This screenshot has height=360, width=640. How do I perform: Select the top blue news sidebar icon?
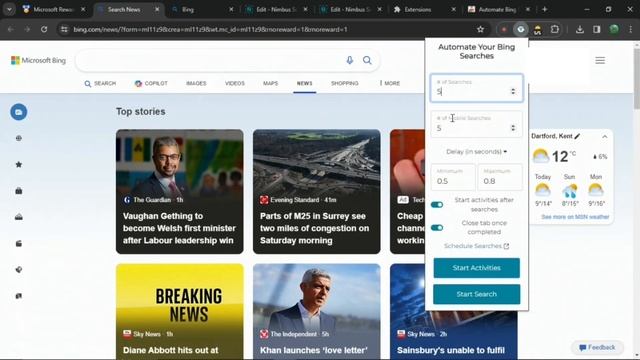pyautogui.click(x=19, y=112)
